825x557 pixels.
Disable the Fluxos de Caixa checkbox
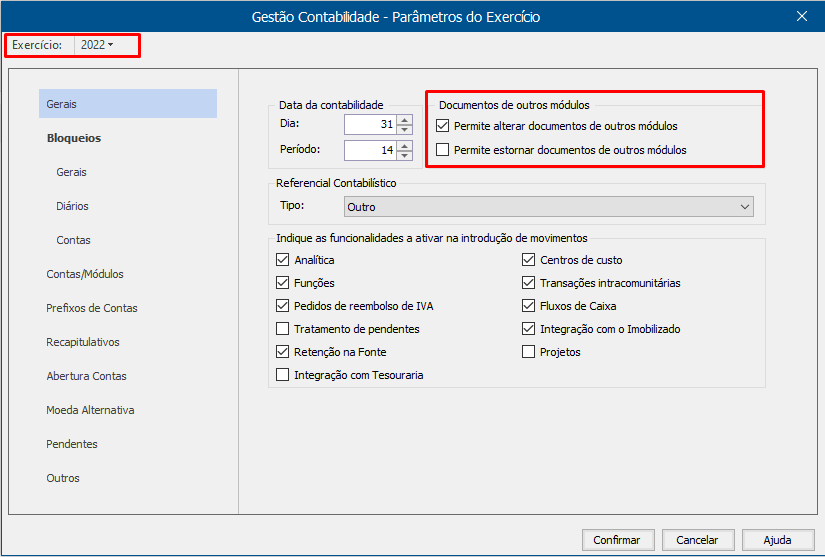coord(528,306)
